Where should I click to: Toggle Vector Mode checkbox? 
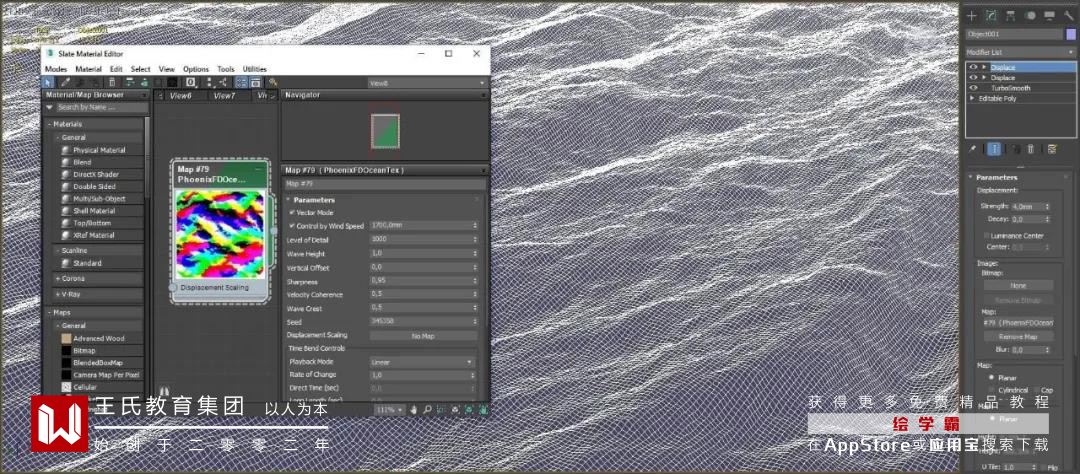[x=292, y=213]
